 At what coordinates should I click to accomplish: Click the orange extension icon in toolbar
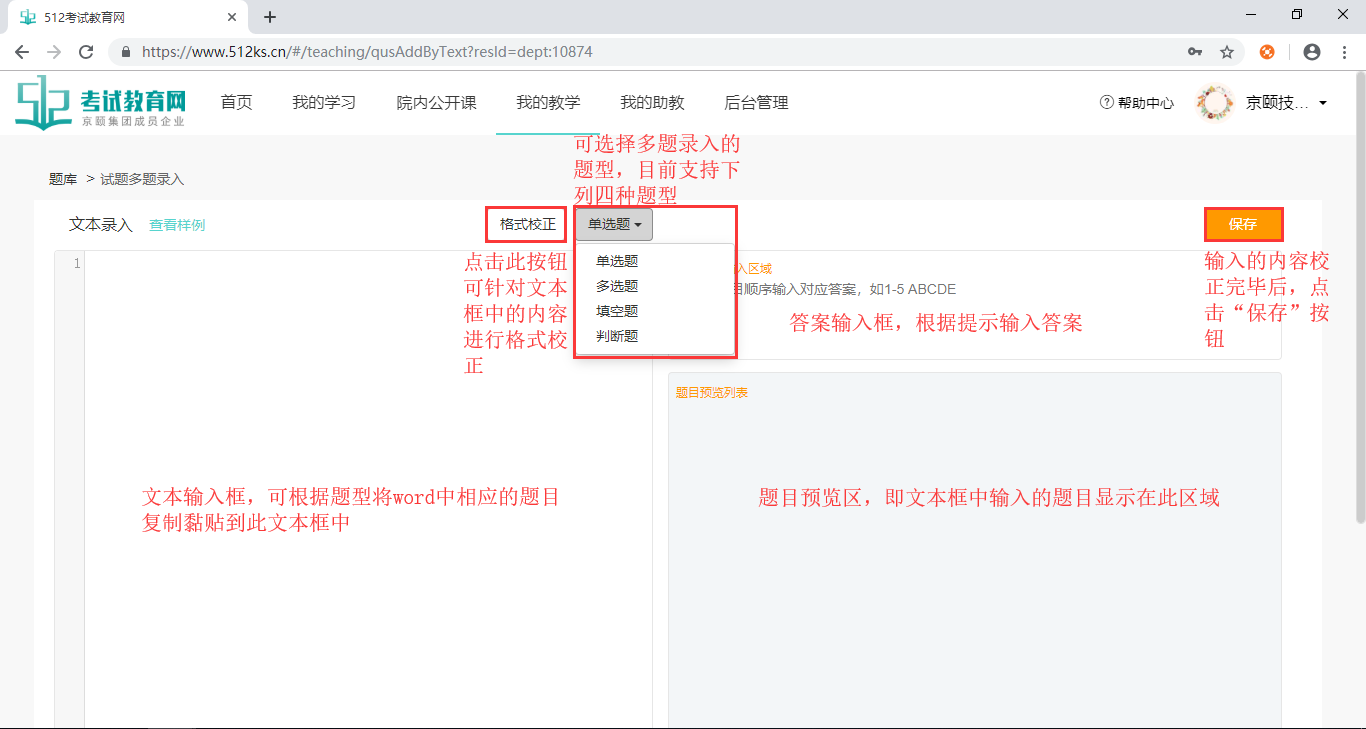pos(1267,52)
